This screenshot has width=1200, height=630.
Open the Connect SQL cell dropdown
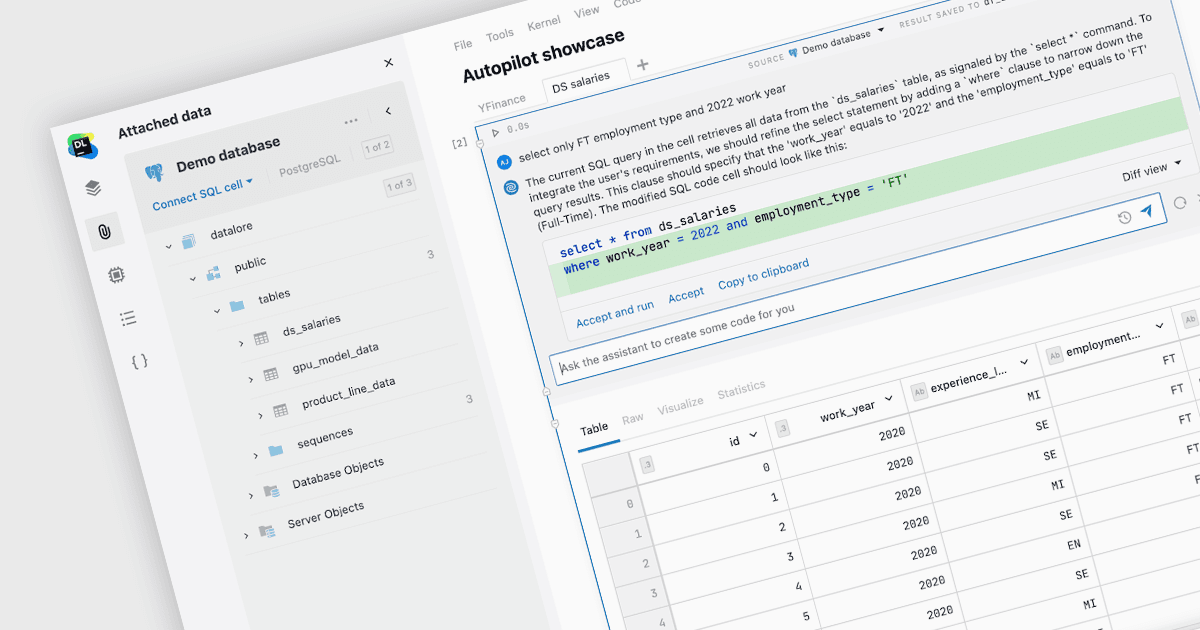203,193
